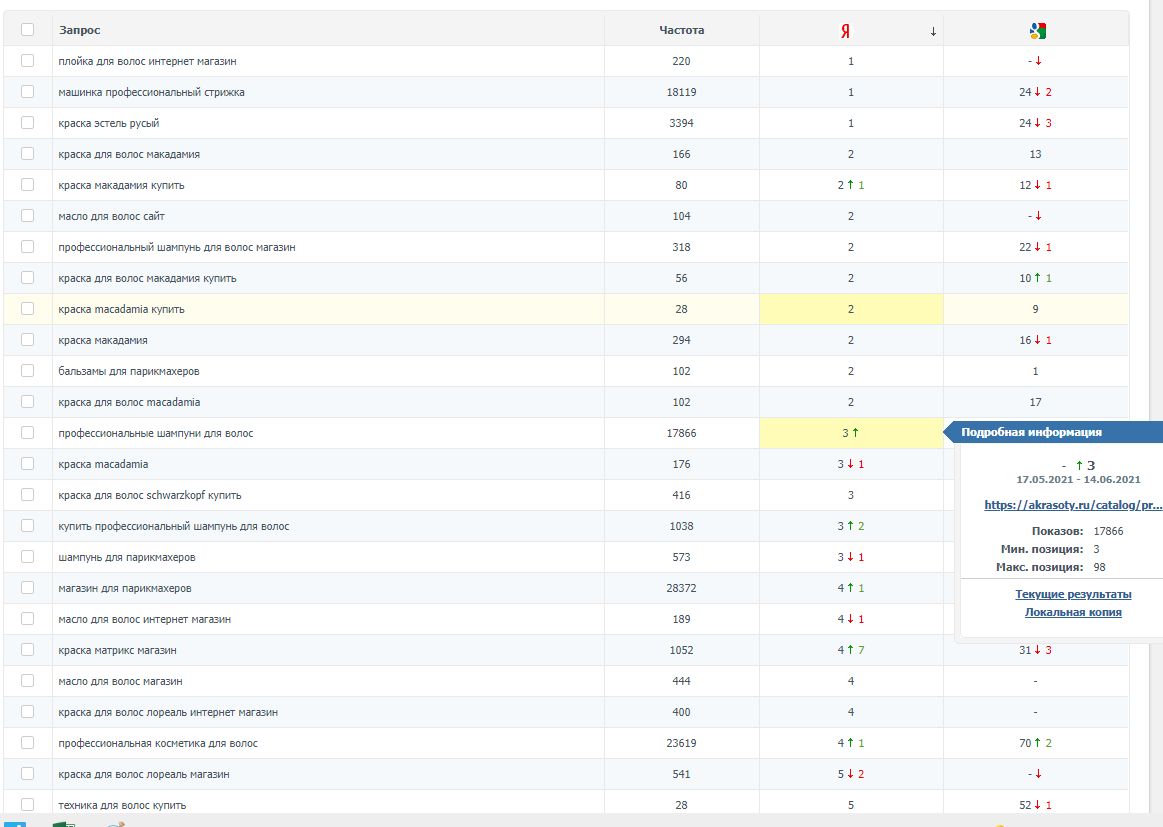Click query 'масло для волос интернет магазин'
The width and height of the screenshot is (1163, 827).
click(145, 619)
